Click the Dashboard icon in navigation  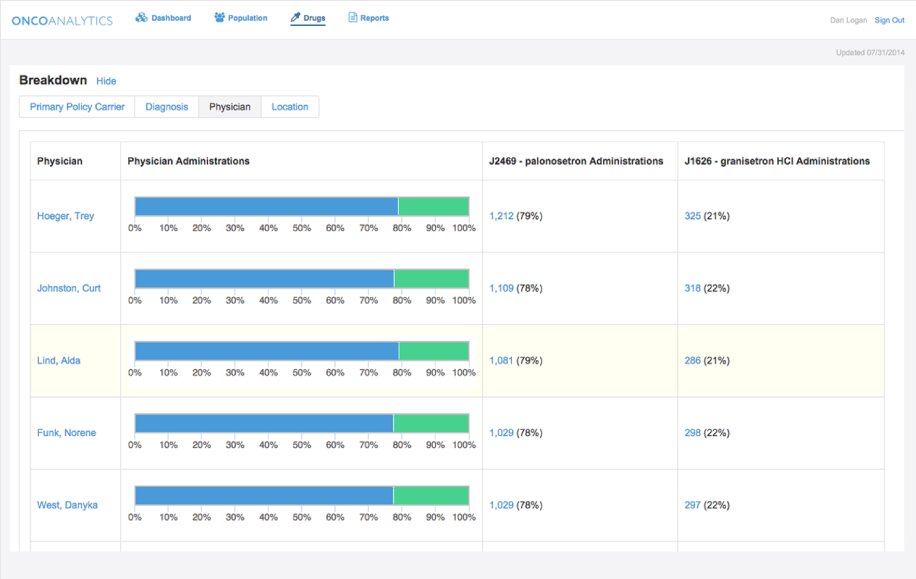142,18
